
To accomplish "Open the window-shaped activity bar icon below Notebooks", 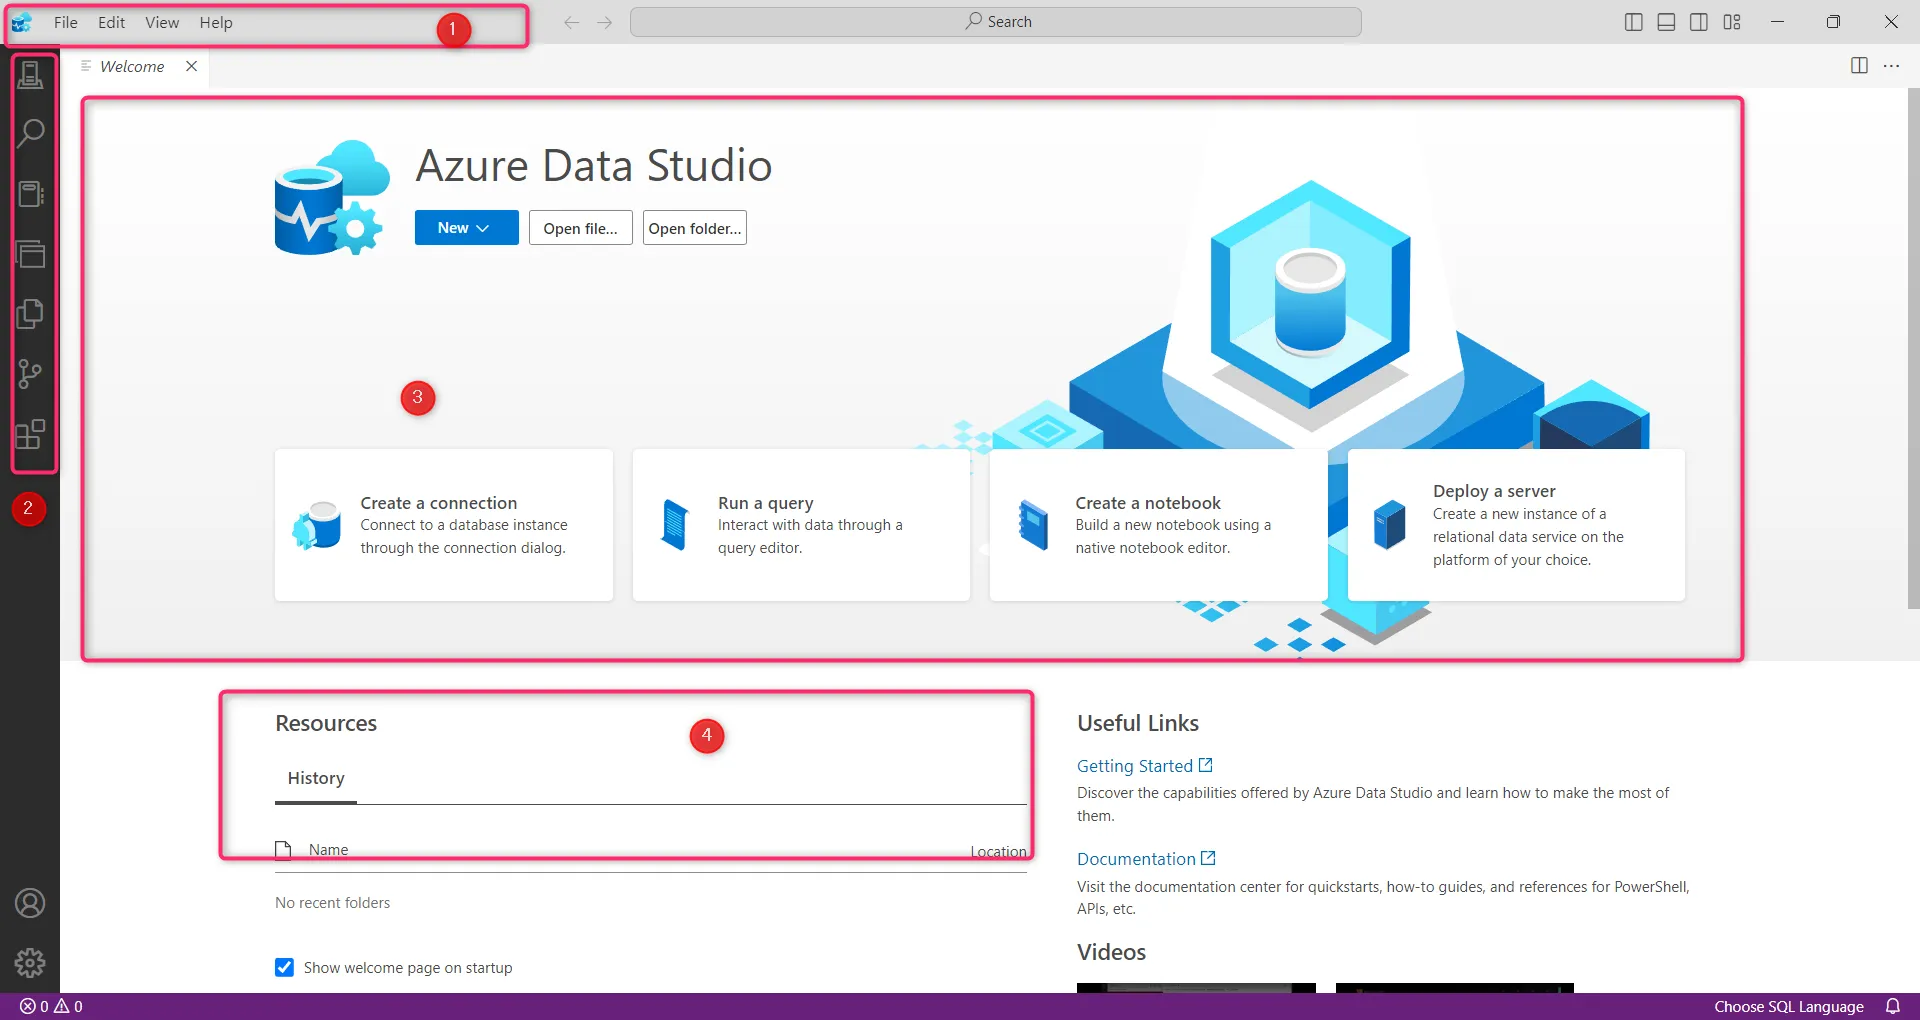I will pos(30,254).
